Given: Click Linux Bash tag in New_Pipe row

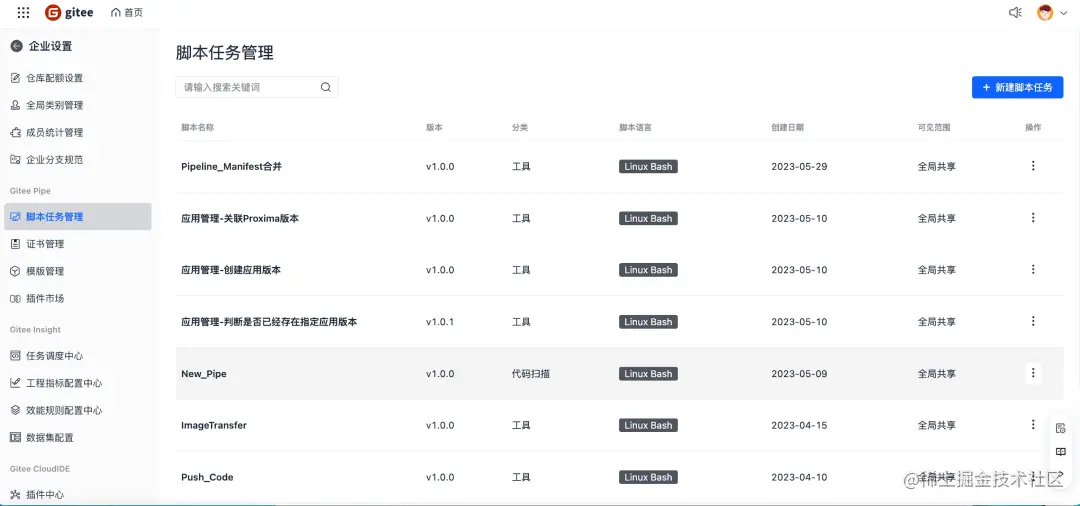Looking at the screenshot, I should 648,374.
